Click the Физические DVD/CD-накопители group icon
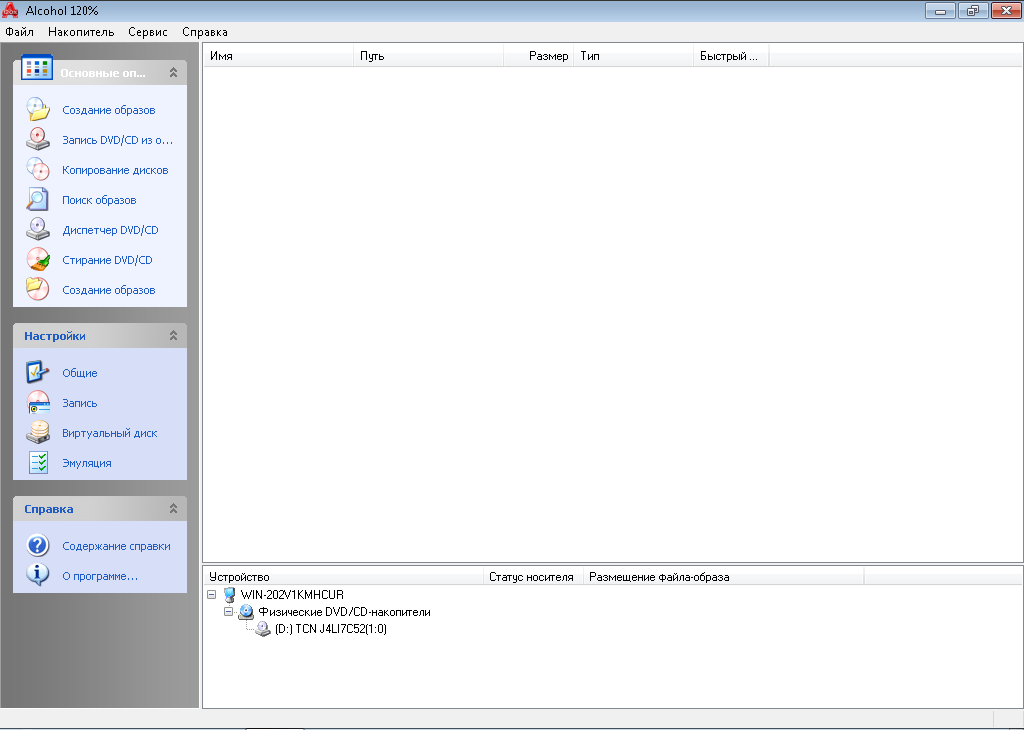Viewport: 1024px width, 730px height. 246,612
